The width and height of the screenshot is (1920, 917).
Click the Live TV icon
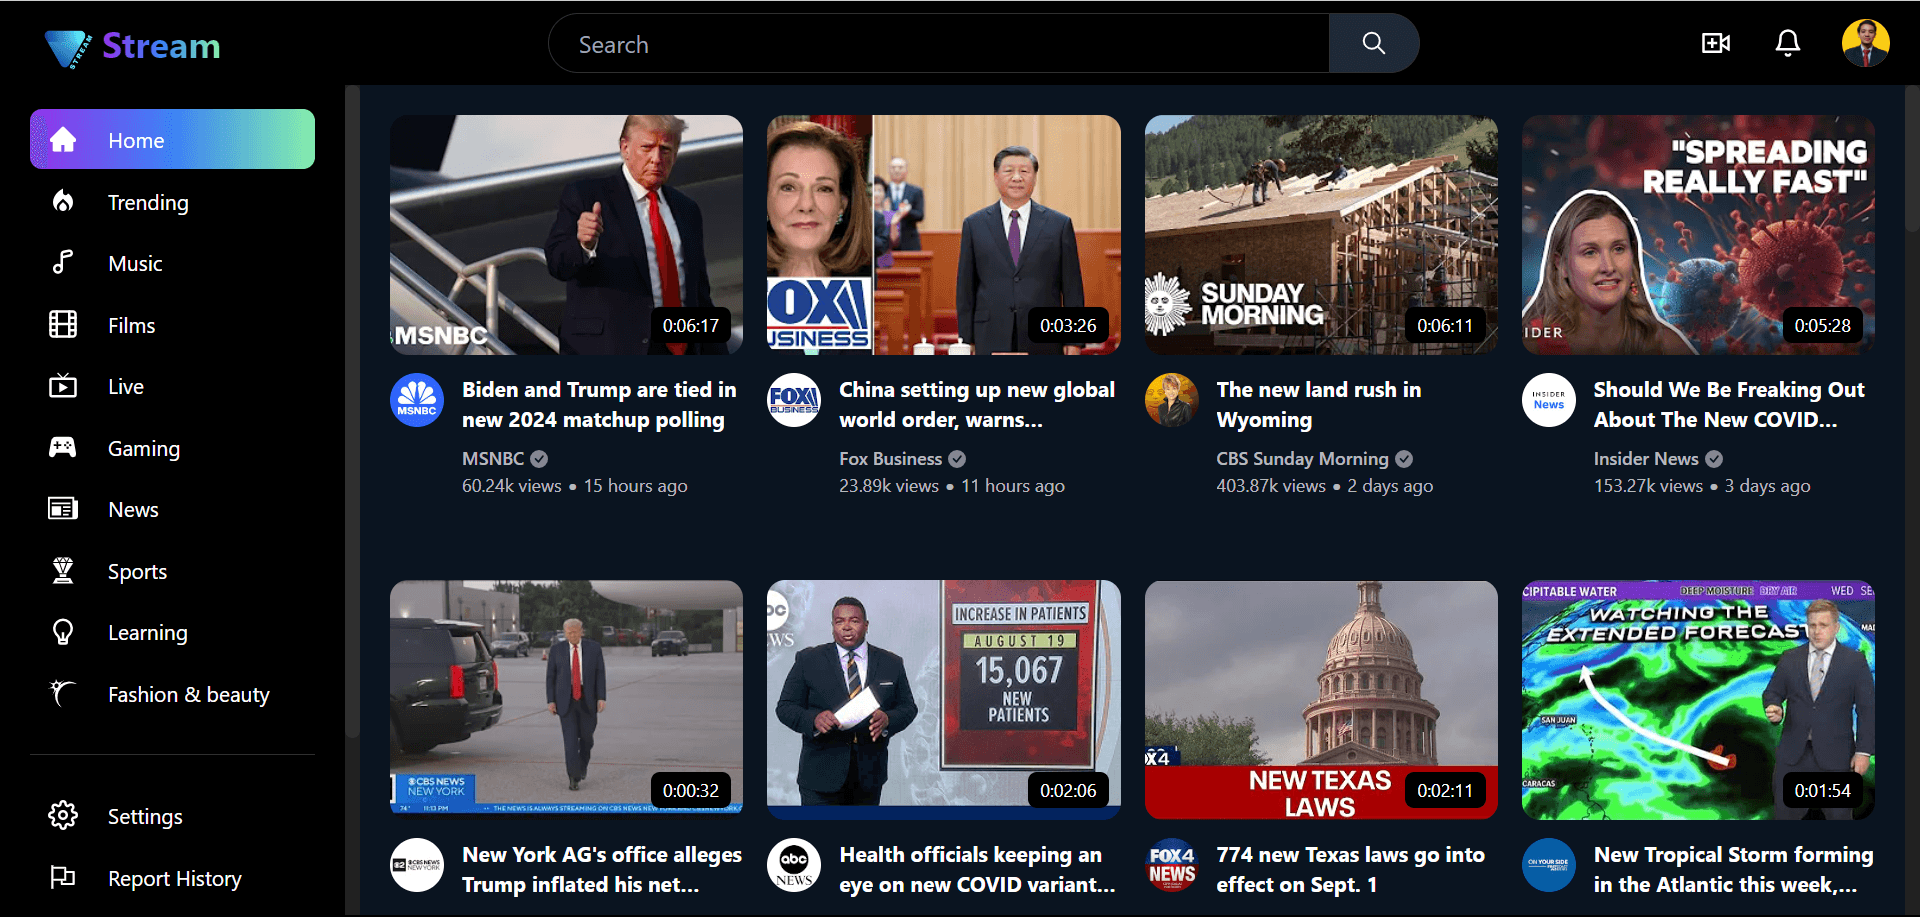click(x=63, y=386)
